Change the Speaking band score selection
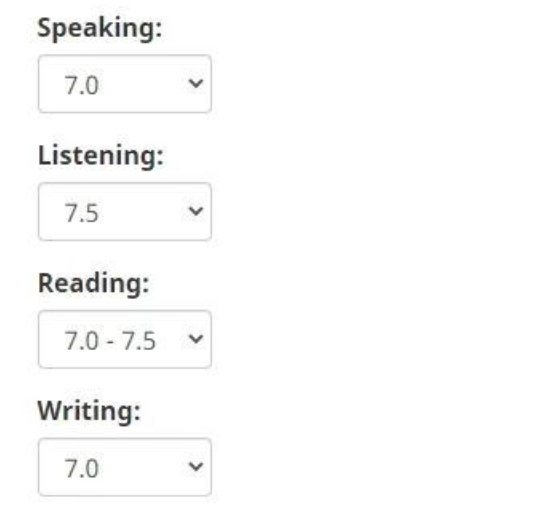This screenshot has width=555, height=509. click(125, 84)
